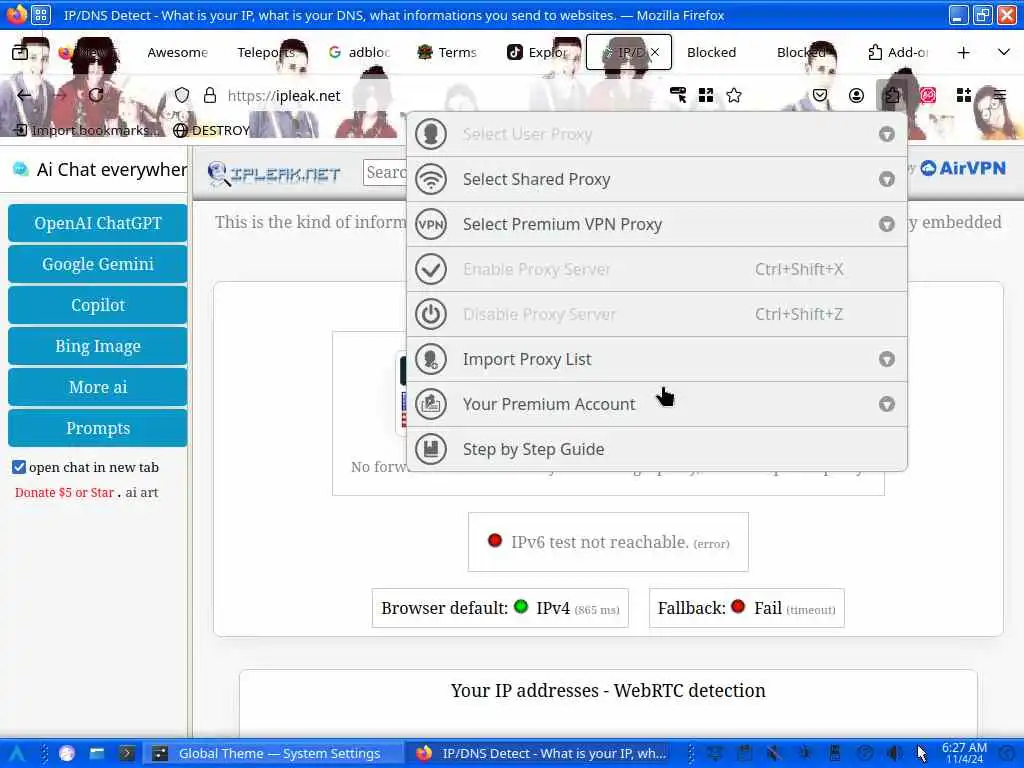This screenshot has height=768, width=1024.
Task: Open a new tab with plus button
Action: (963, 52)
